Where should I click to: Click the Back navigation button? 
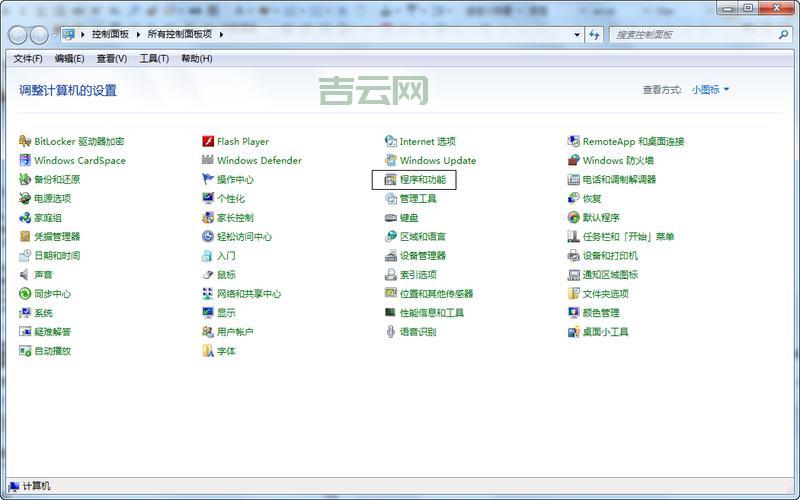tap(18, 35)
